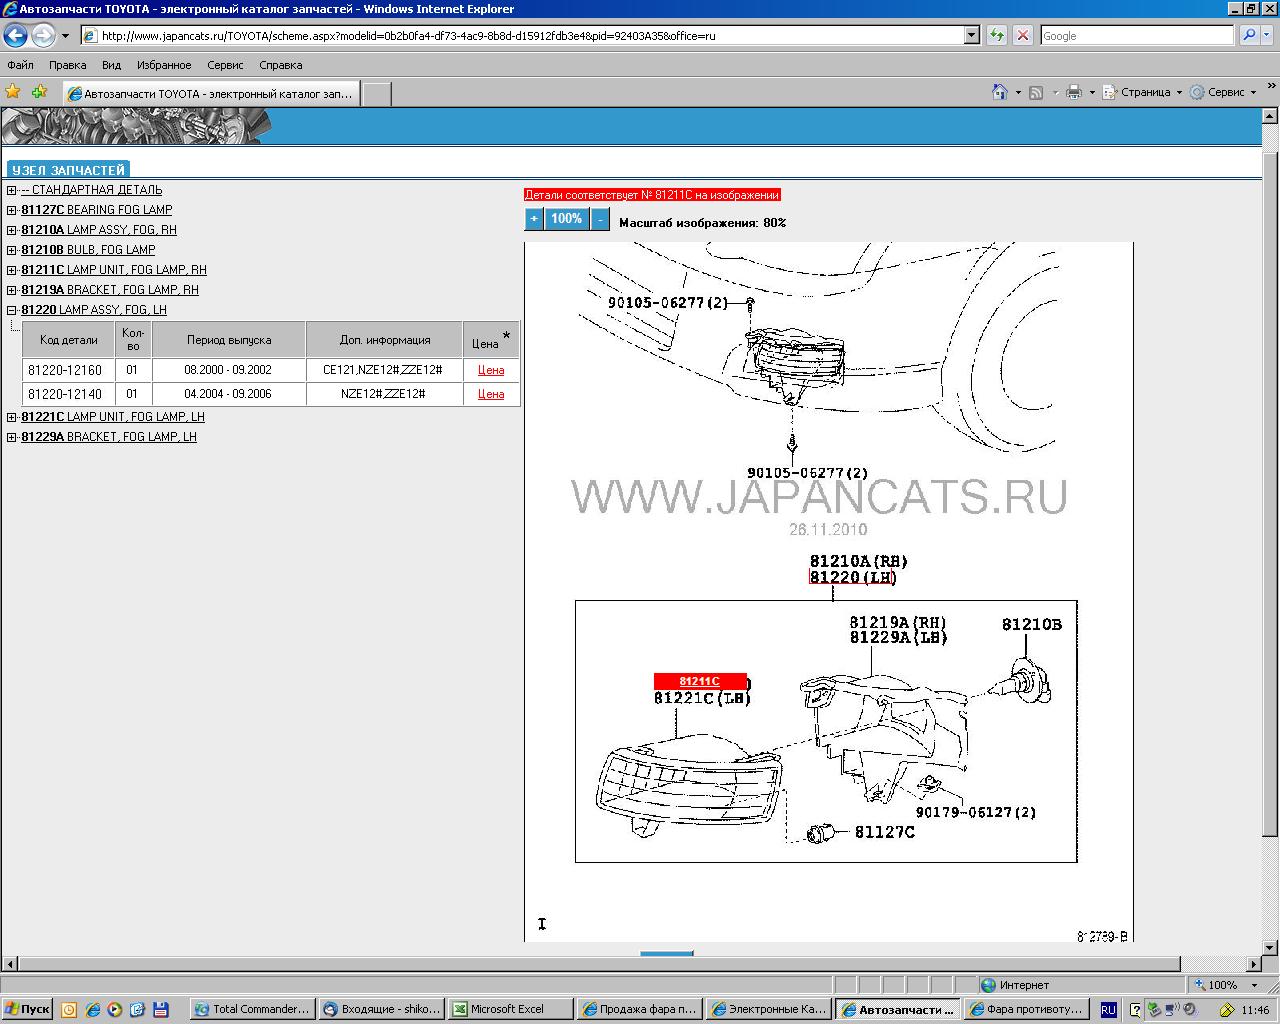1280x1024 pixels.
Task: Click the first Quick Launch clock icon
Action: (69, 1009)
